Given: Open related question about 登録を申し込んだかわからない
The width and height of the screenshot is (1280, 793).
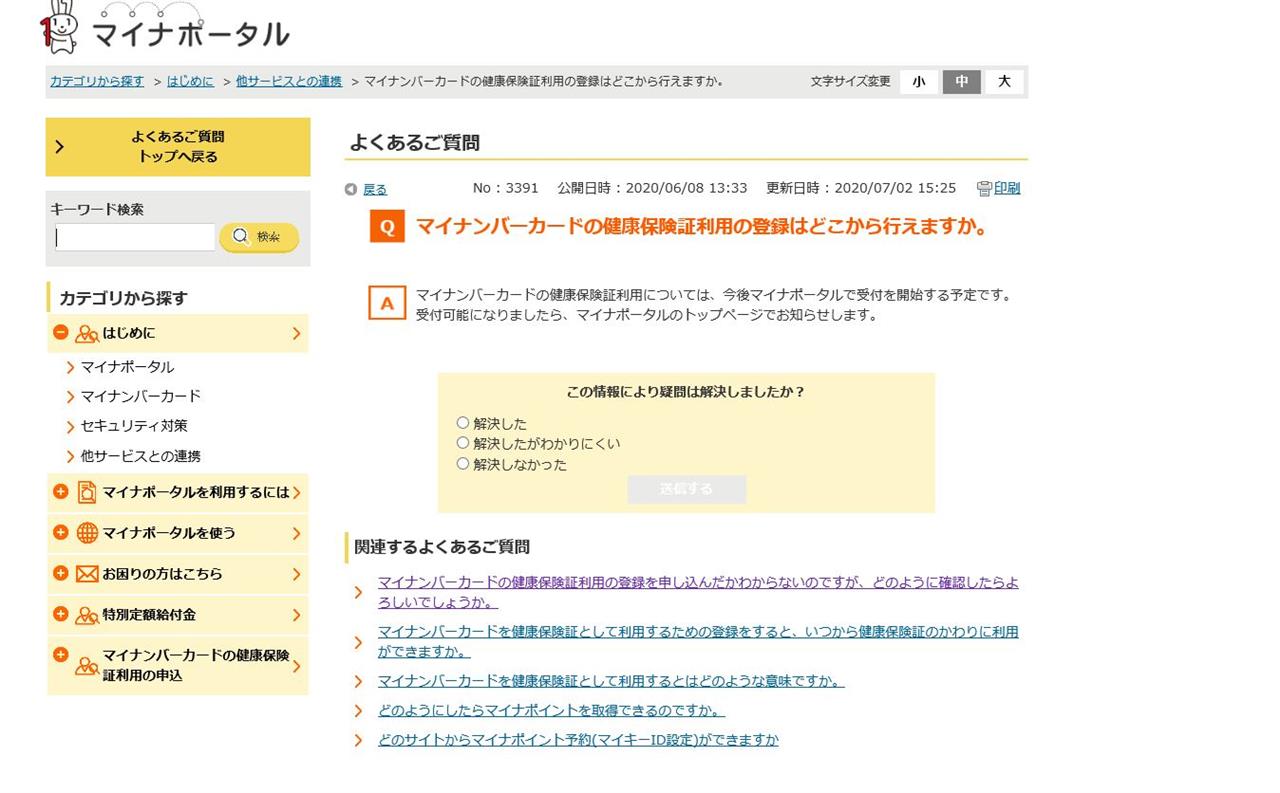Looking at the screenshot, I should pyautogui.click(x=698, y=592).
